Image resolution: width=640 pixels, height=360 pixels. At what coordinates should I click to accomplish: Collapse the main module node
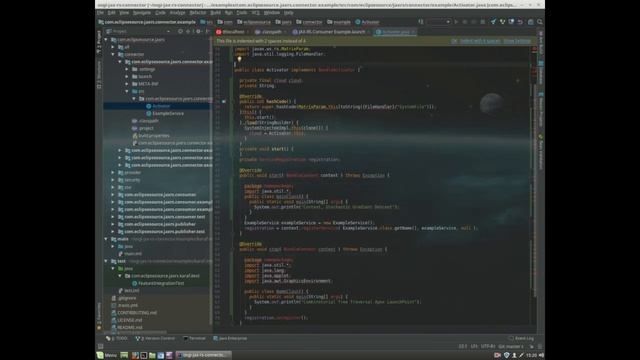click(x=106, y=239)
